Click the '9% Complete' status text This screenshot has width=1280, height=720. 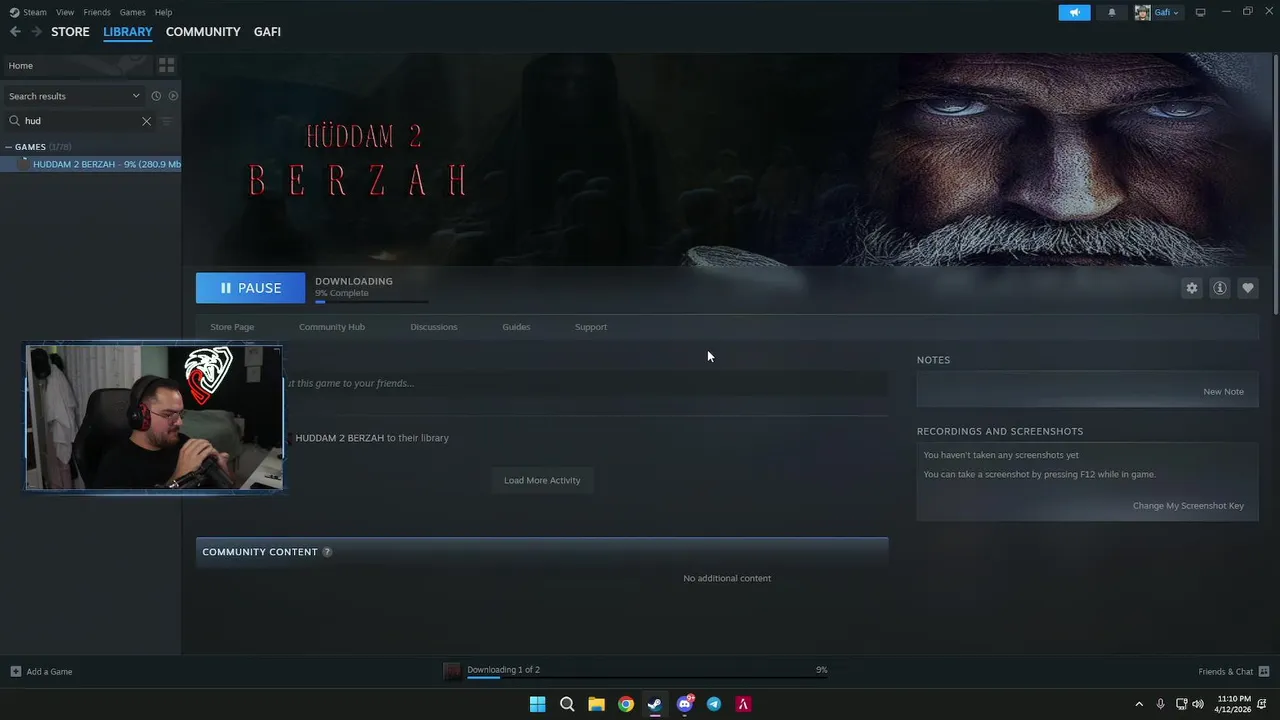tap(342, 293)
